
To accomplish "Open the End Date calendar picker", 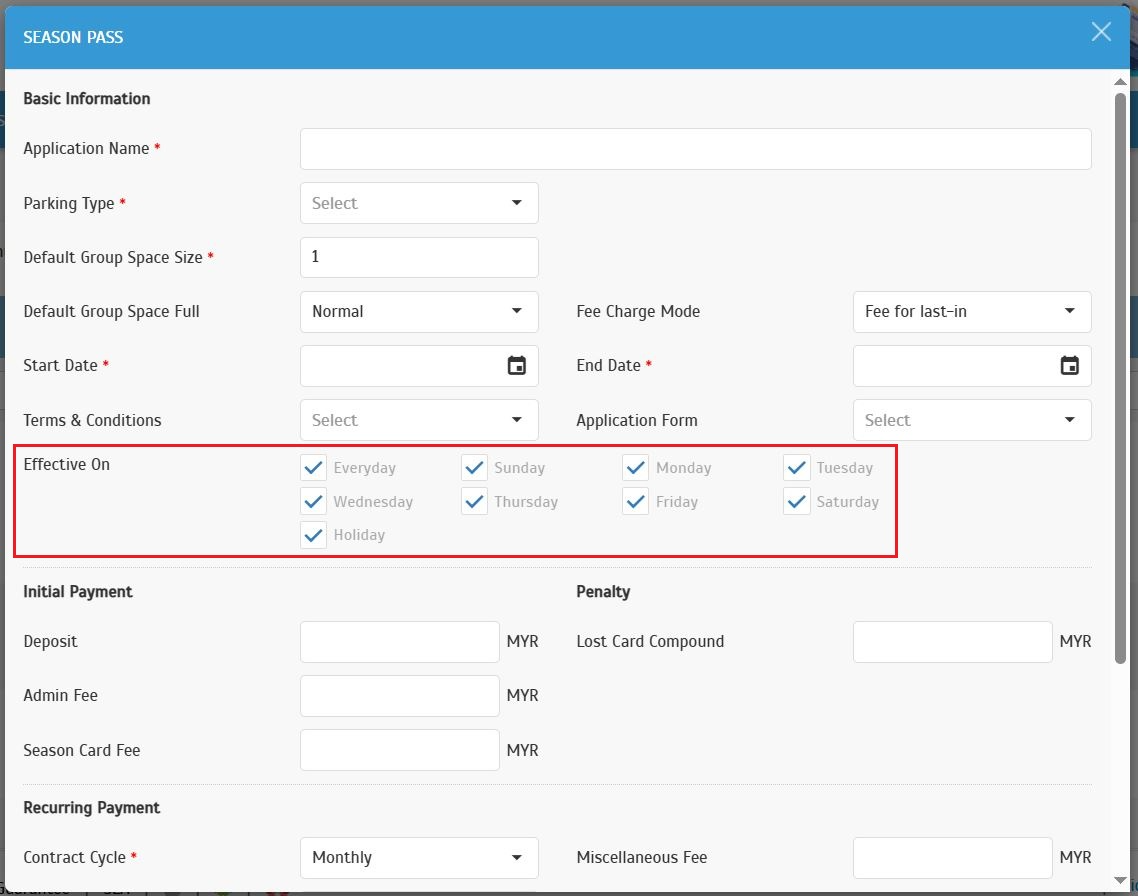I will pos(1069,366).
